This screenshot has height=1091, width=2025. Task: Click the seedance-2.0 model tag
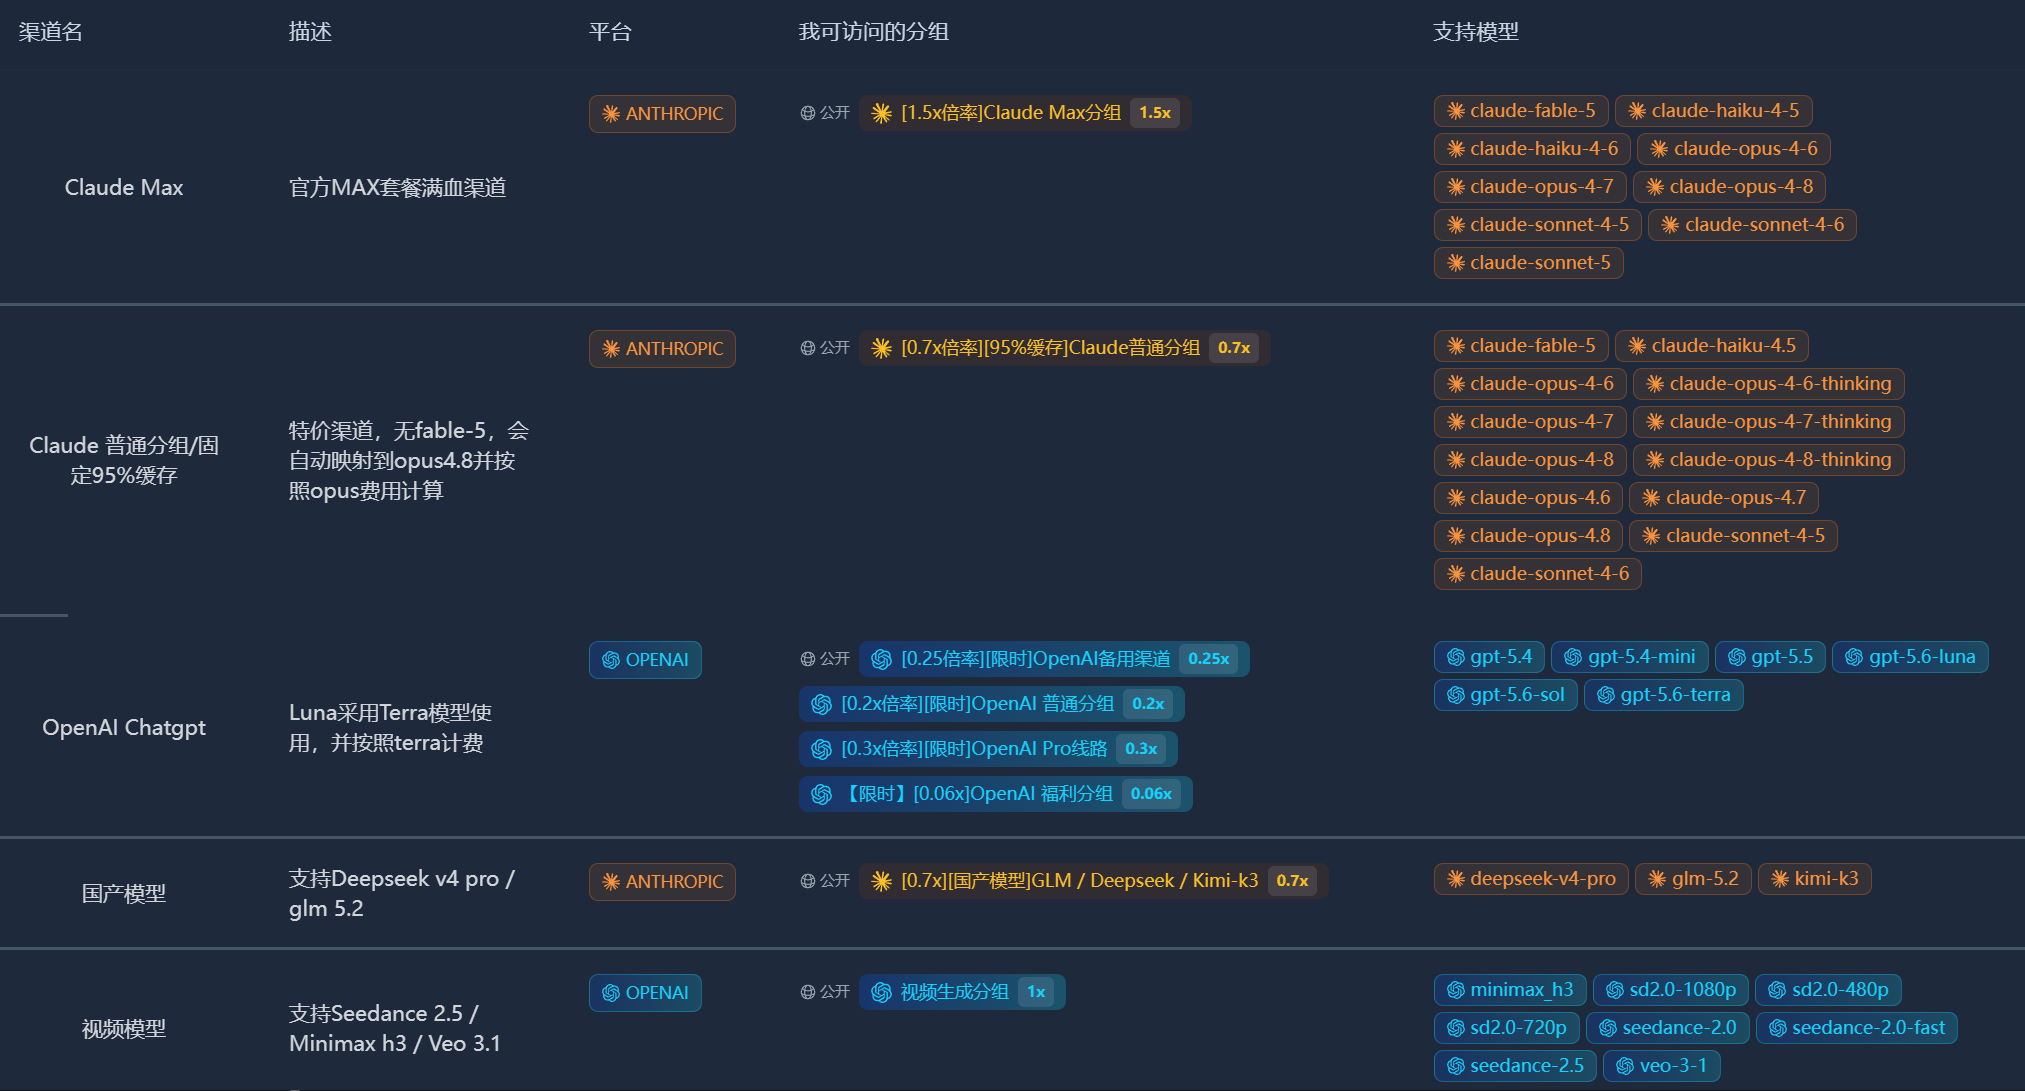coord(1667,1028)
